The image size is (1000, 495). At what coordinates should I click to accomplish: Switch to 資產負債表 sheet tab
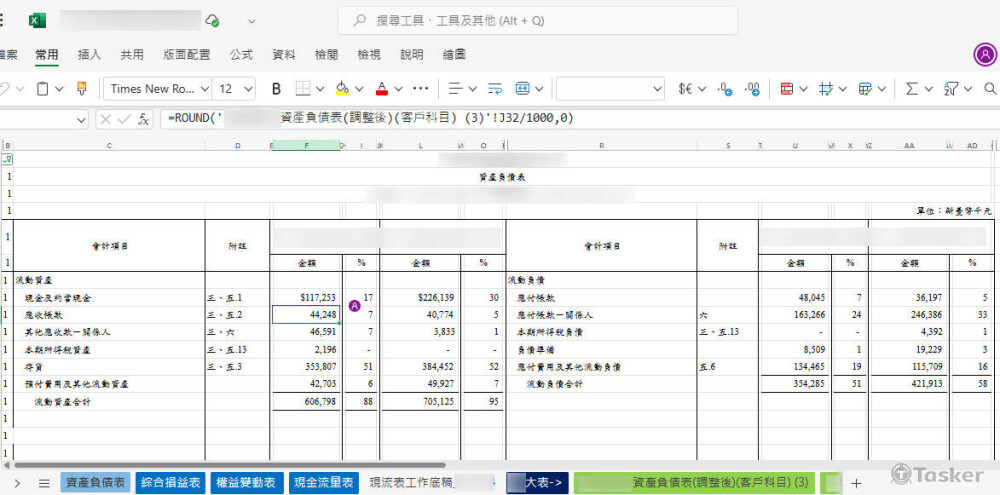[x=96, y=482]
